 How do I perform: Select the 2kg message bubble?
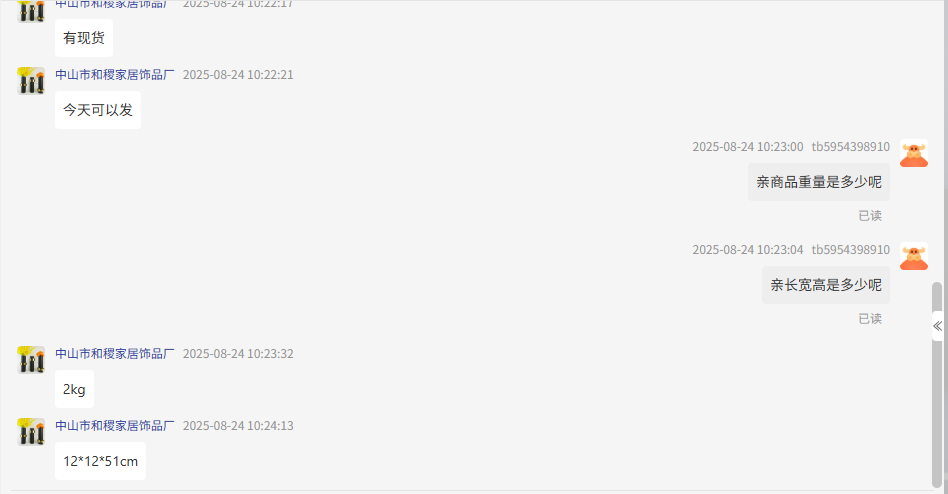pos(74,389)
